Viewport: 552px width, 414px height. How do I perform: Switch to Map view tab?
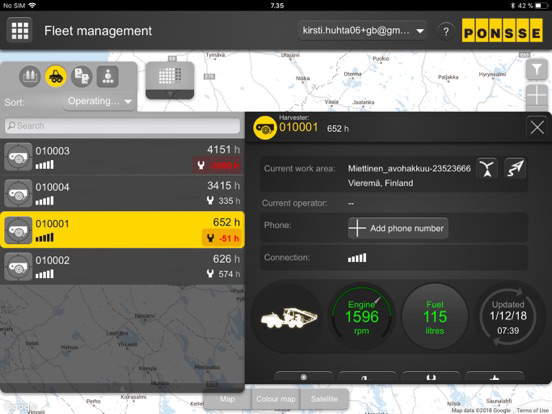point(227,399)
